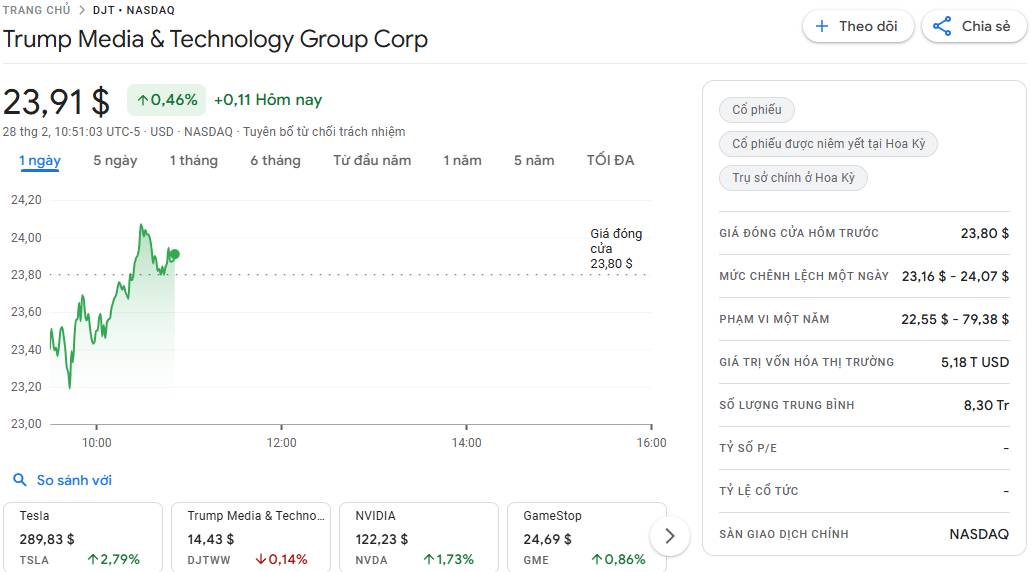This screenshot has width=1031, height=572.
Task: Click the Cổ phiếu tag chip
Action: 757,110
